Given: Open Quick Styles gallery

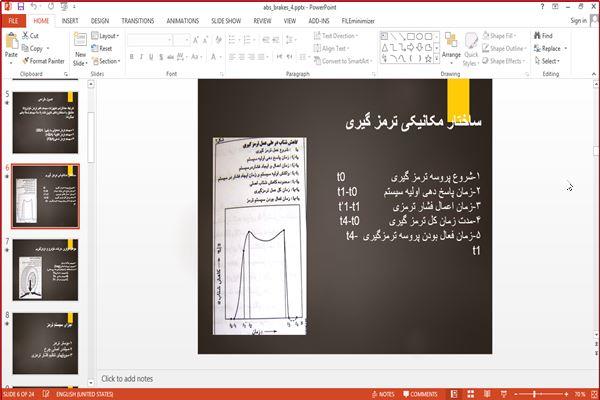Looking at the screenshot, I should [x=471, y=50].
